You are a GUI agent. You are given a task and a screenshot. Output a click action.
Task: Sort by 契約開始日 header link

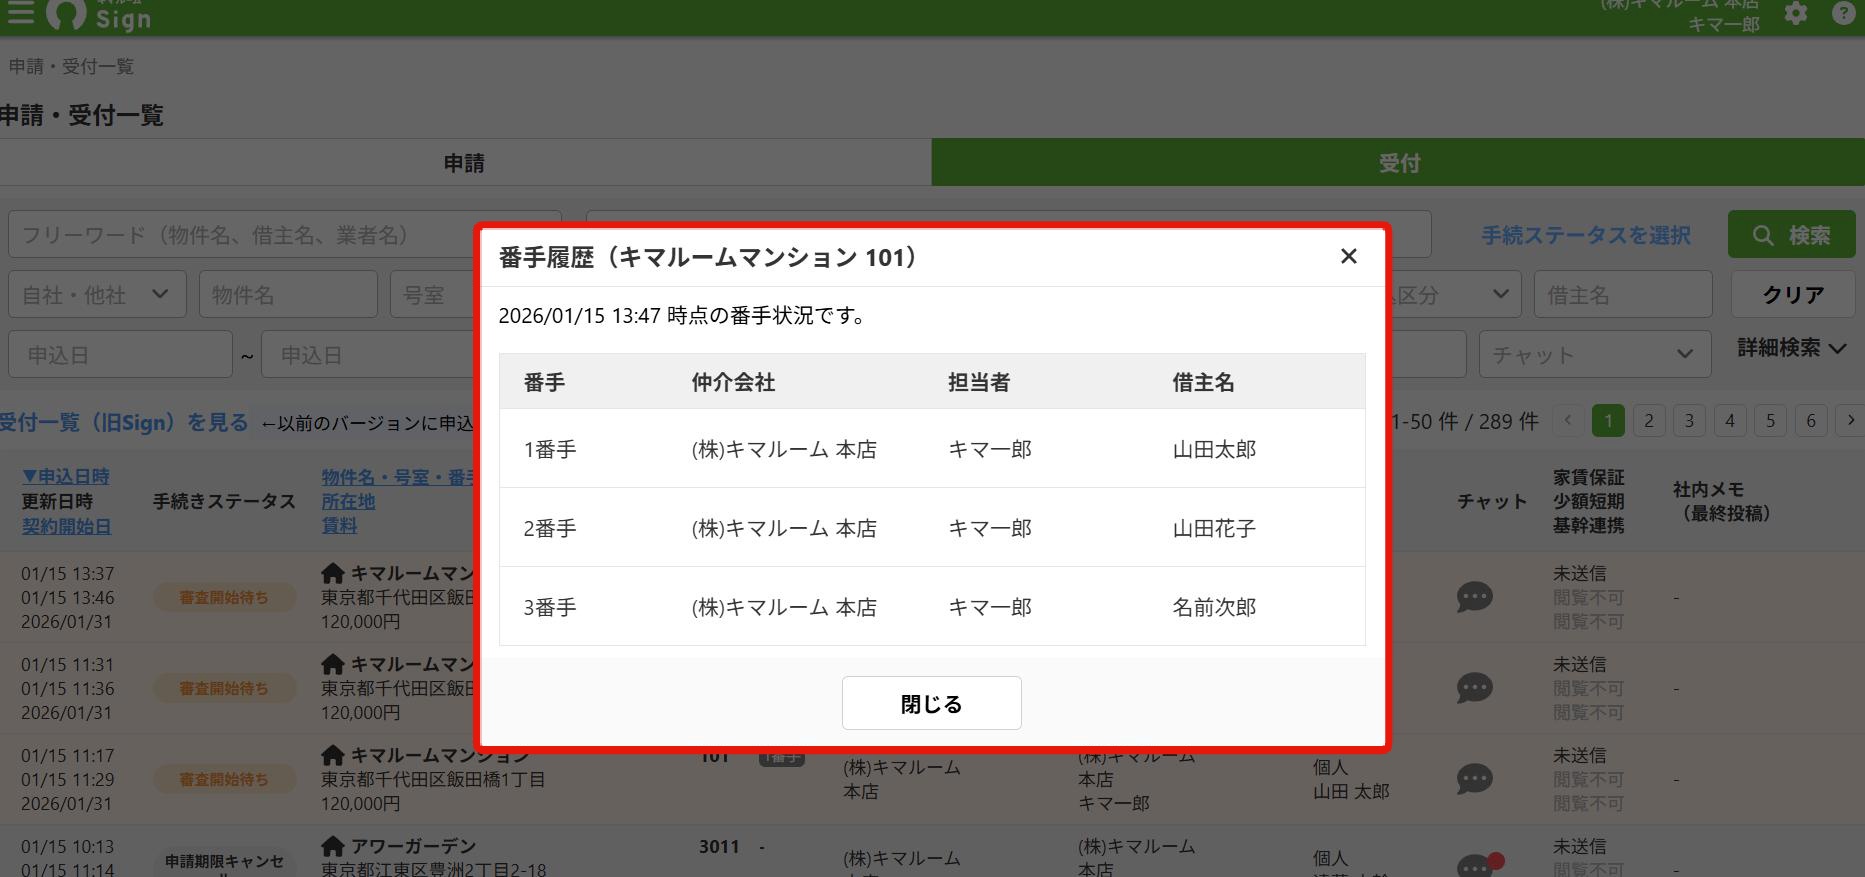66,526
